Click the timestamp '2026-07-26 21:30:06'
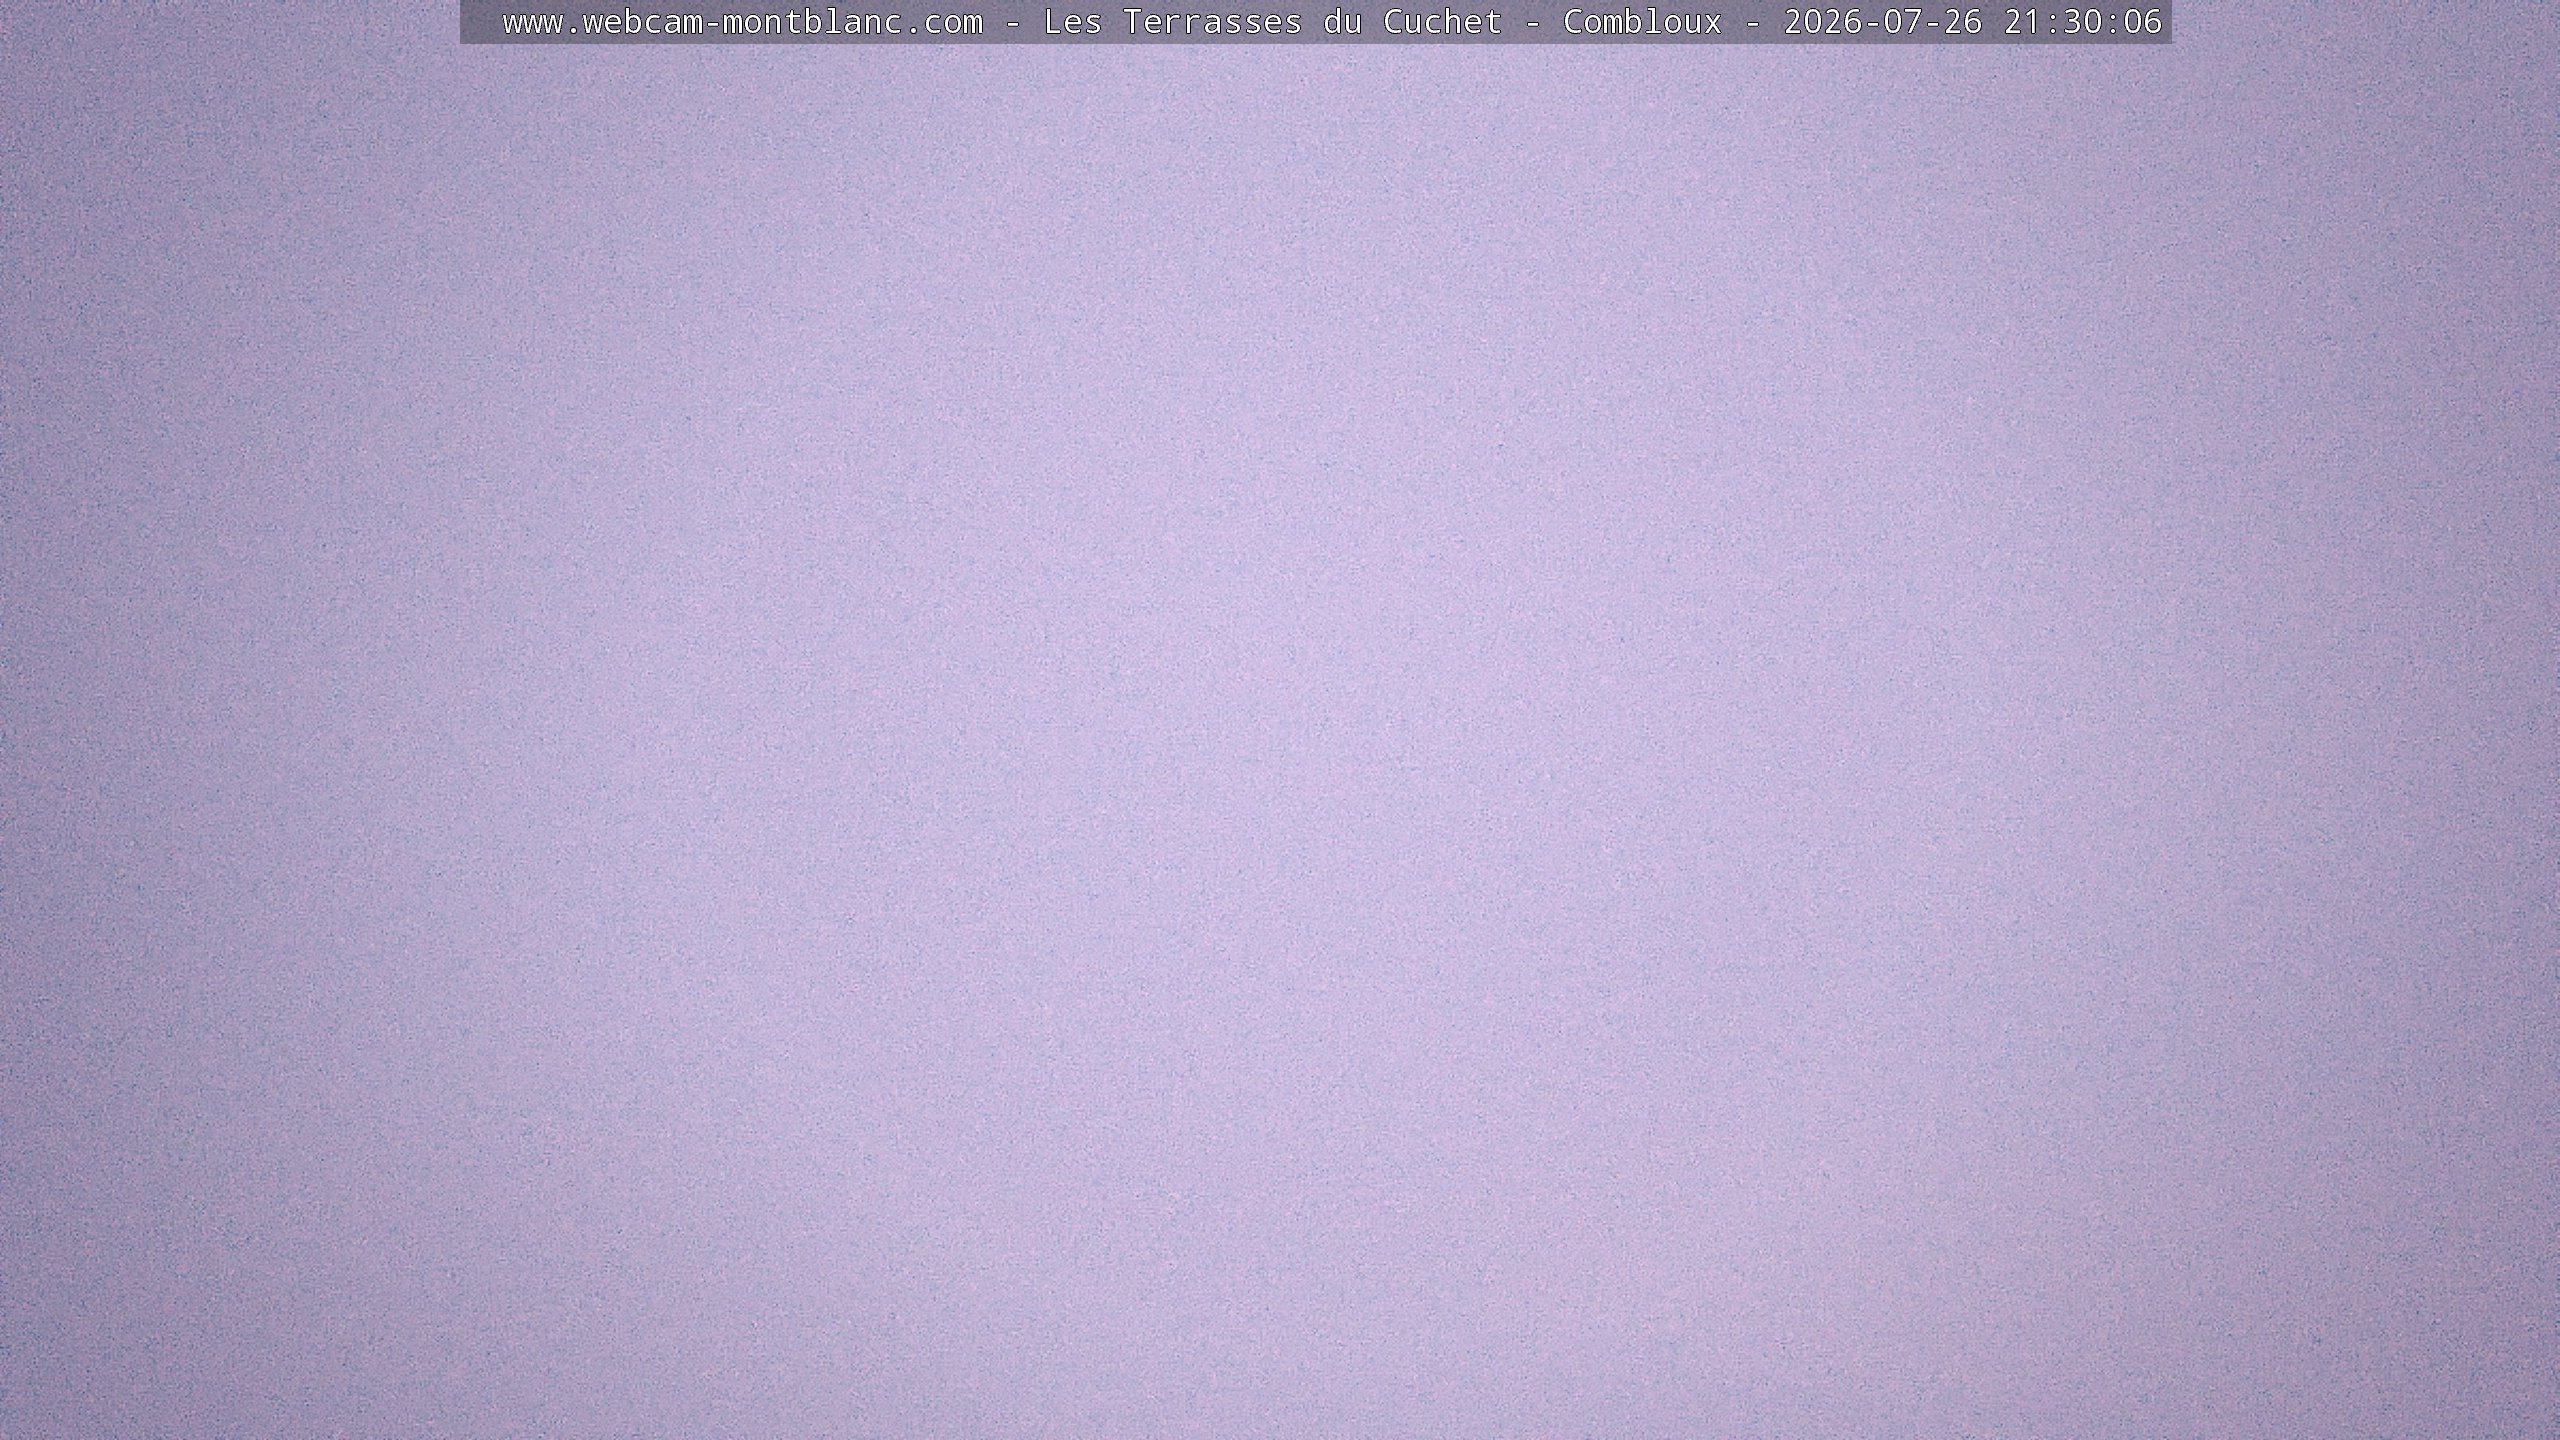2560x1440 pixels. (x=1973, y=22)
